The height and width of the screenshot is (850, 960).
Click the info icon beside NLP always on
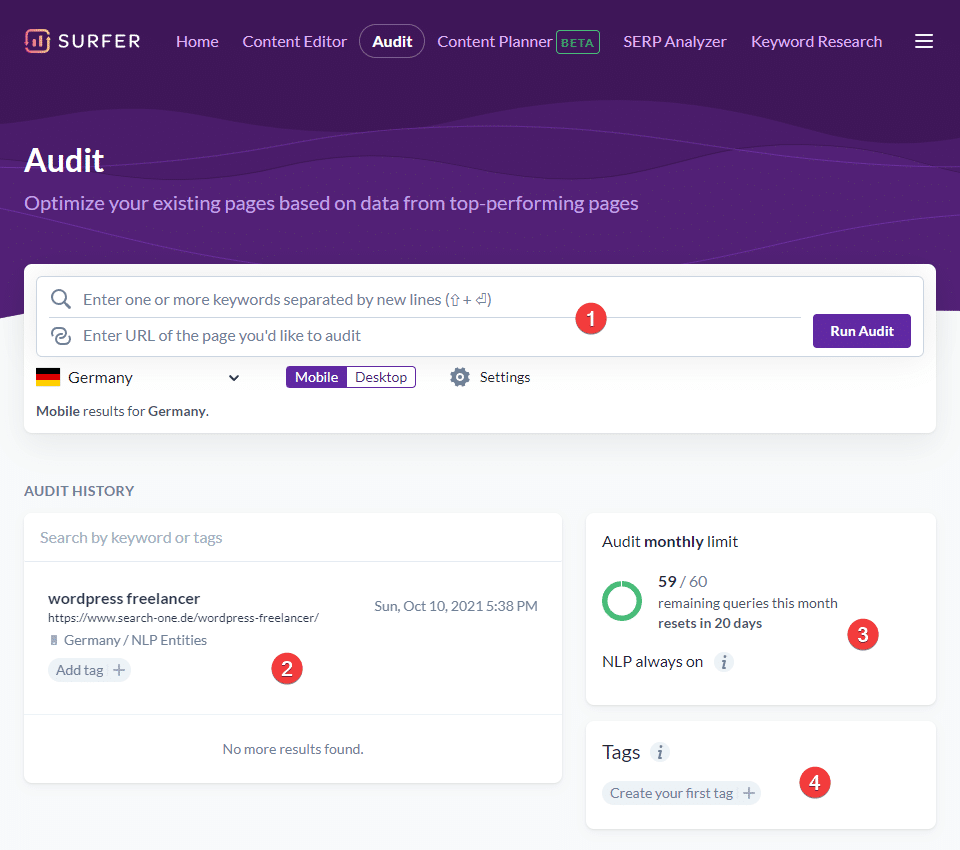tap(725, 662)
